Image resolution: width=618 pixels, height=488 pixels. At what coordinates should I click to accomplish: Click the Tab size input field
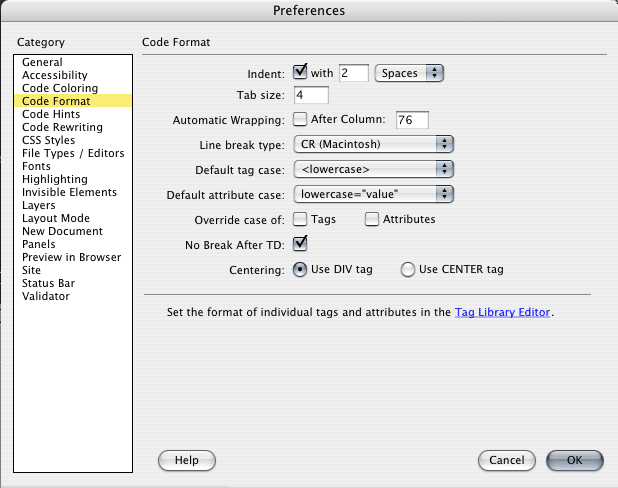311,95
